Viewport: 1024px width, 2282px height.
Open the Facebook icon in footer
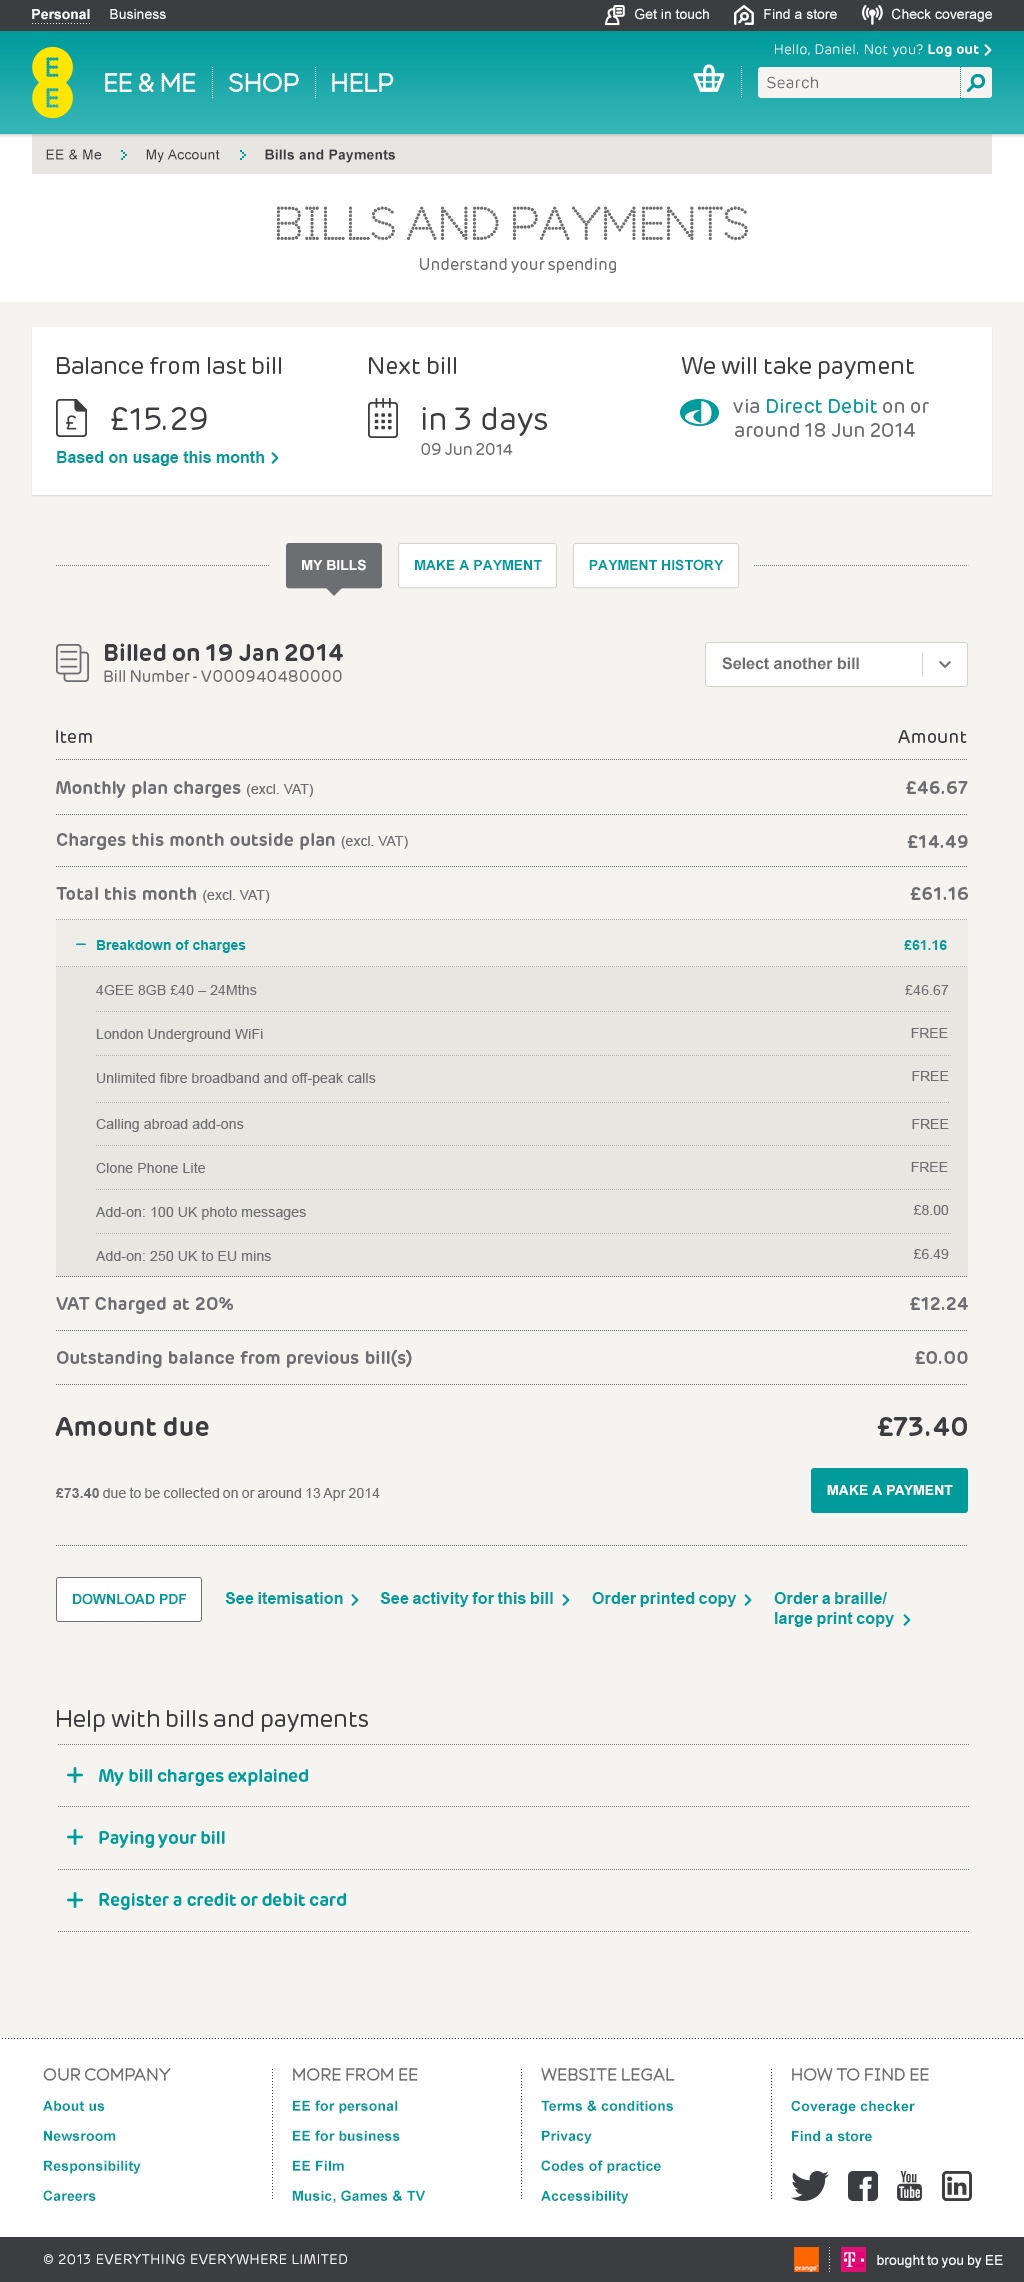[863, 2186]
